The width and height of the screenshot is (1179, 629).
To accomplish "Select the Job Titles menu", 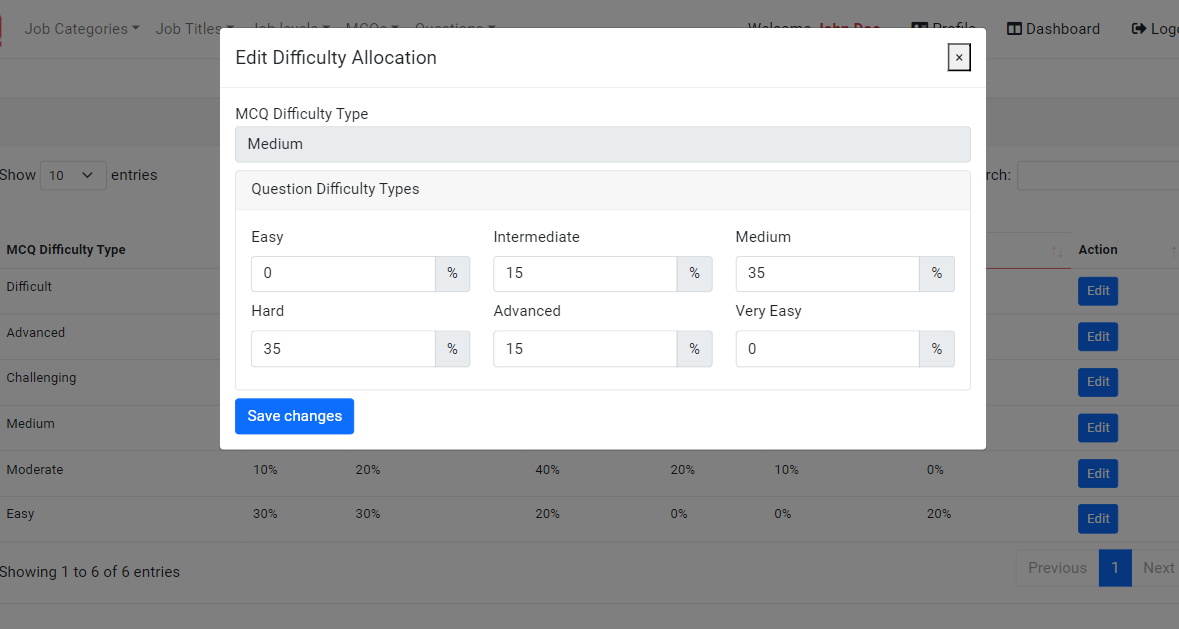I will (x=193, y=28).
